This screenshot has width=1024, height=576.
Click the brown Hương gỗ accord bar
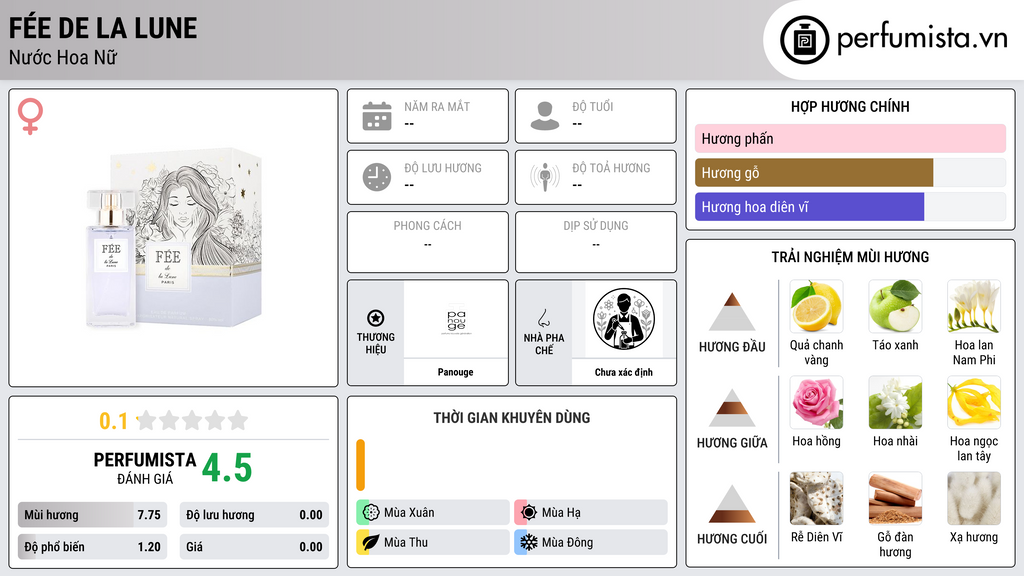pos(814,172)
